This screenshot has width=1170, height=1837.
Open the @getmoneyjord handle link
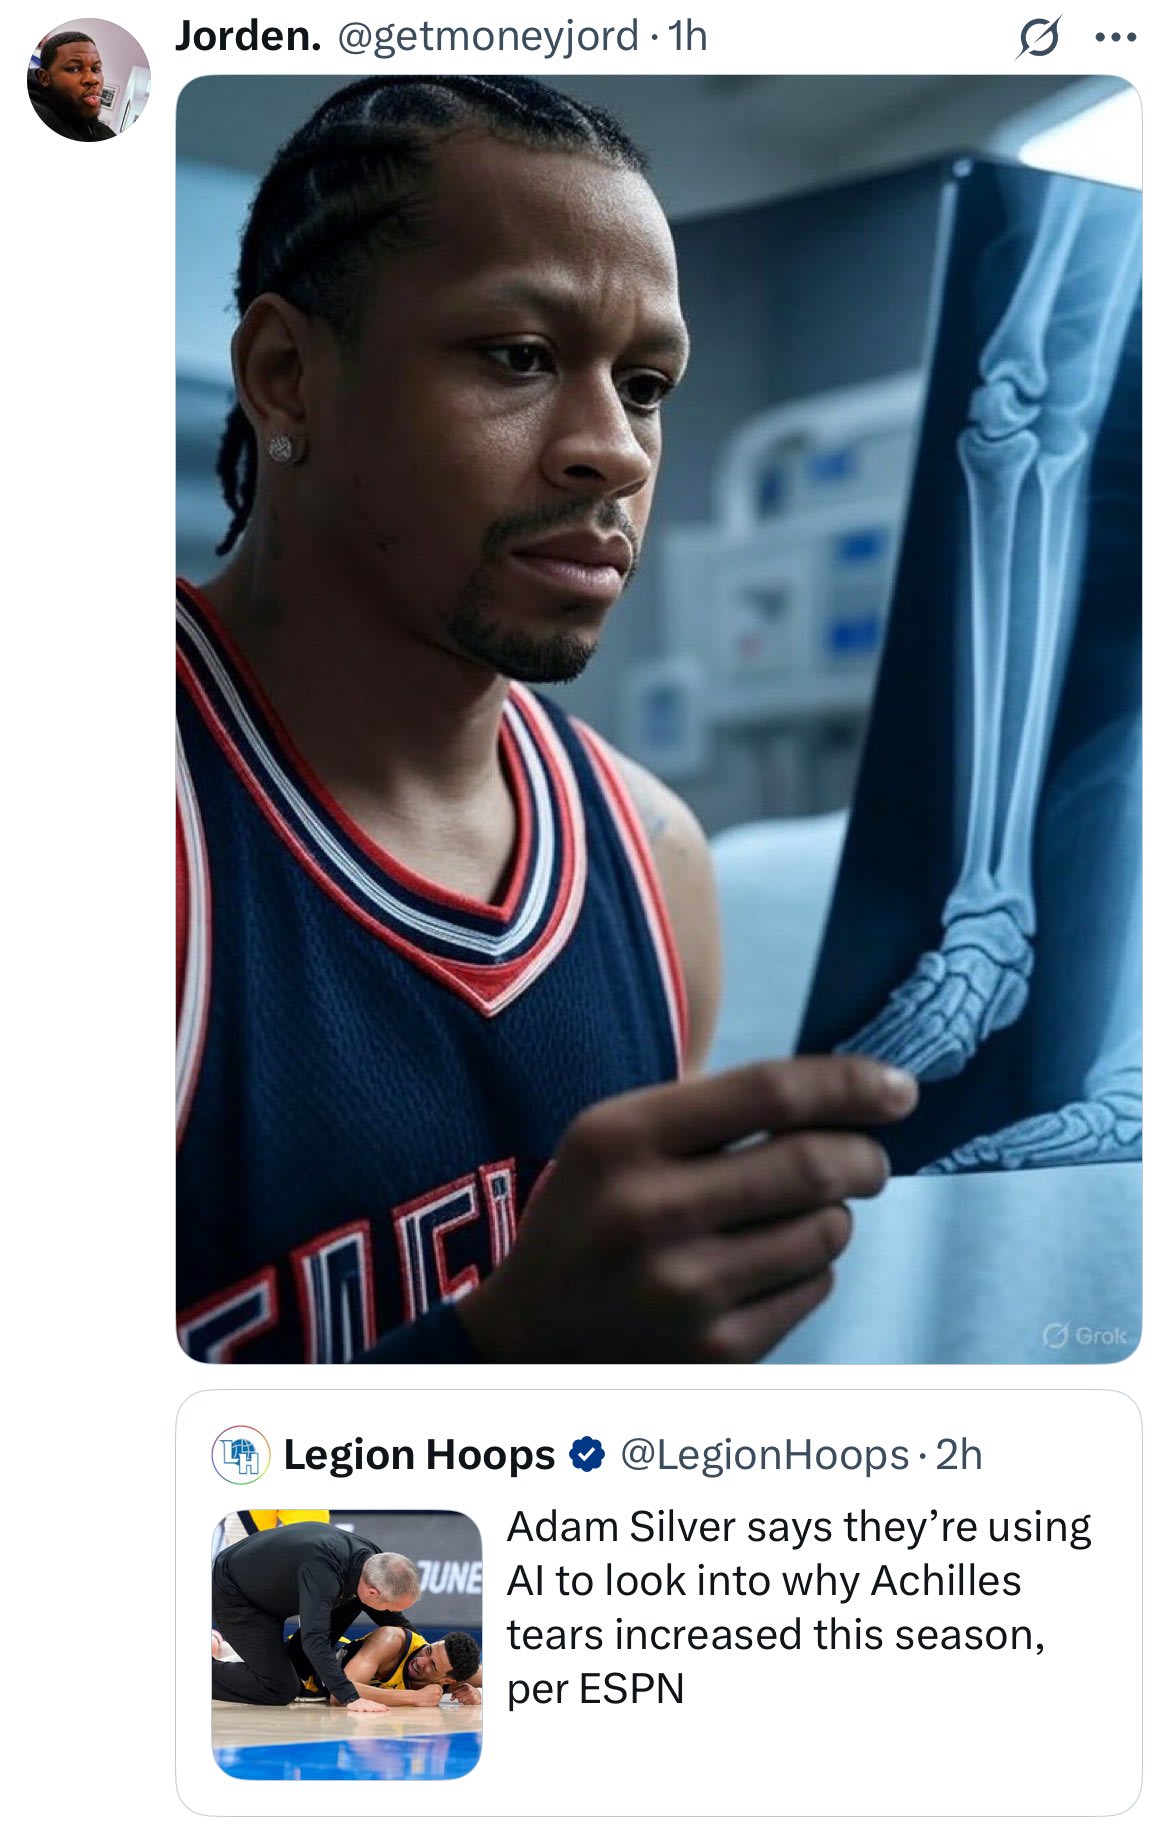point(488,37)
